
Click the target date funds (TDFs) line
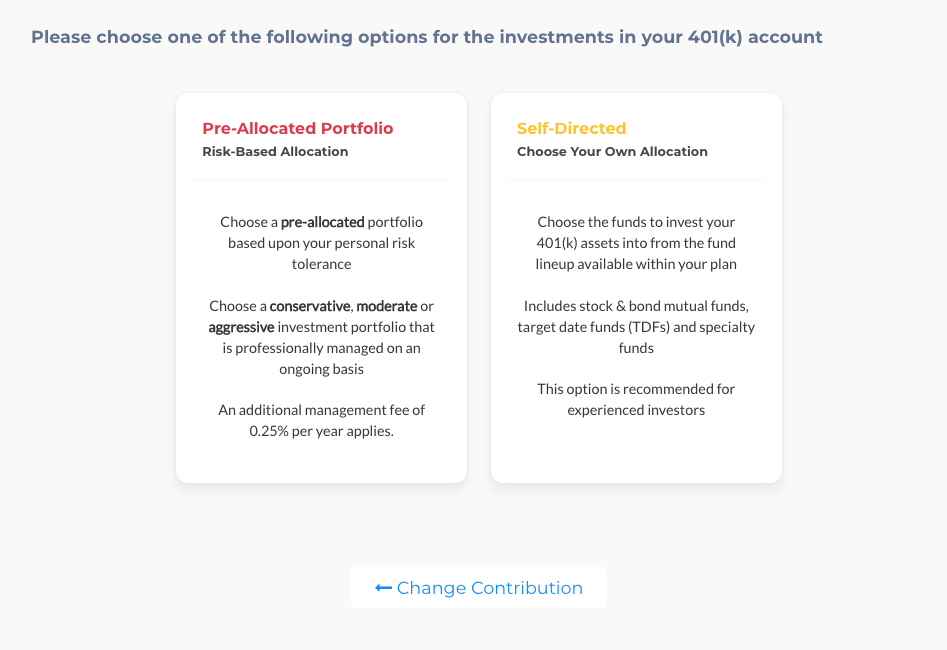tap(636, 327)
